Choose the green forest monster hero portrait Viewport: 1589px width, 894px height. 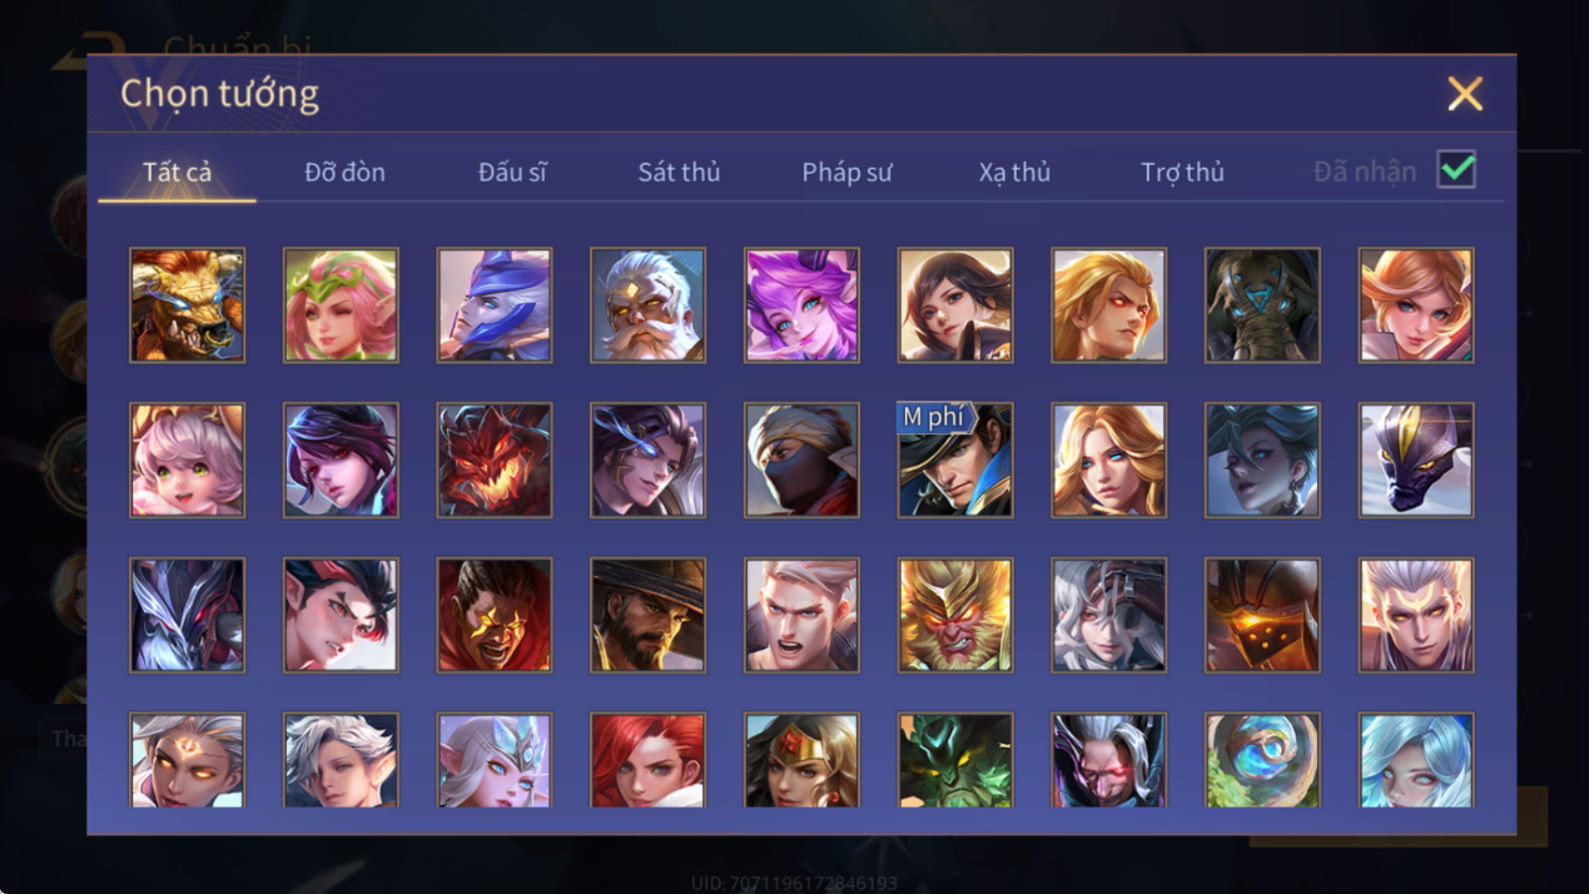(x=955, y=760)
